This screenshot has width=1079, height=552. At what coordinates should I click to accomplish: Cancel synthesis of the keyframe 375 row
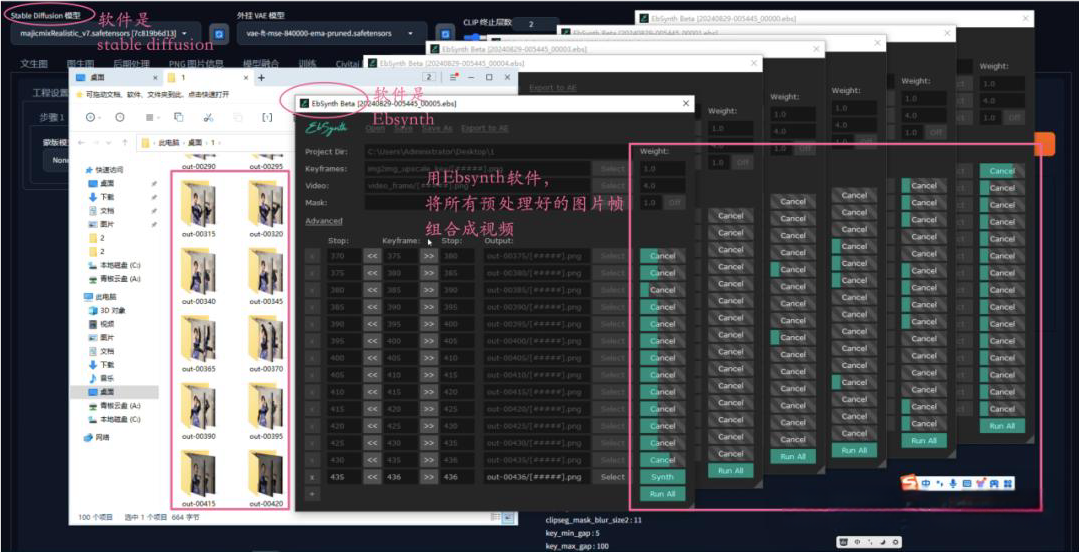pos(662,255)
